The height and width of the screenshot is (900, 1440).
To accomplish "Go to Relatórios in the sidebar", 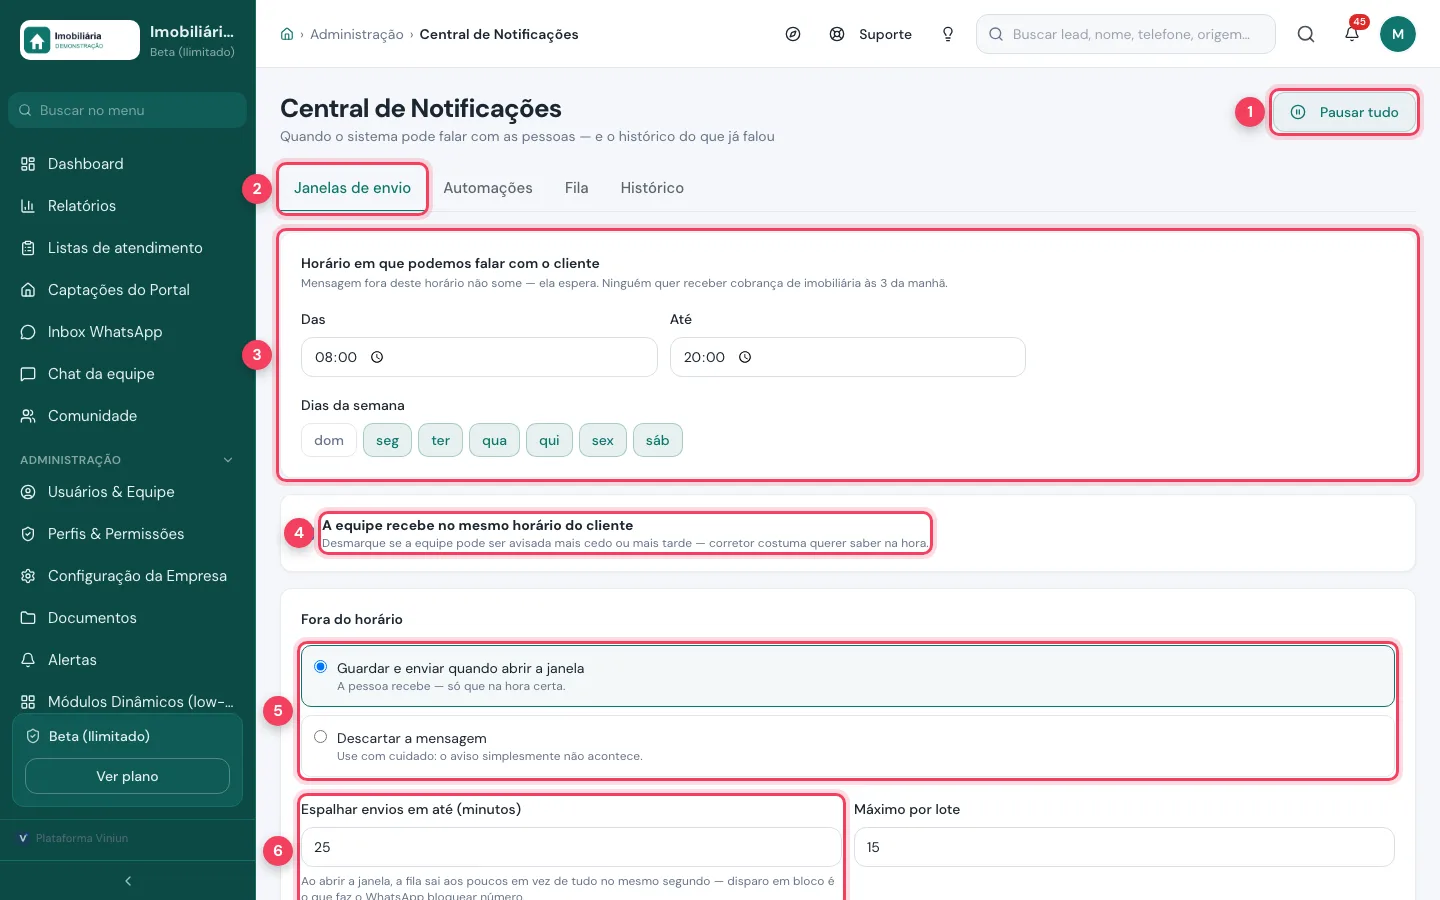I will pyautogui.click(x=128, y=206).
